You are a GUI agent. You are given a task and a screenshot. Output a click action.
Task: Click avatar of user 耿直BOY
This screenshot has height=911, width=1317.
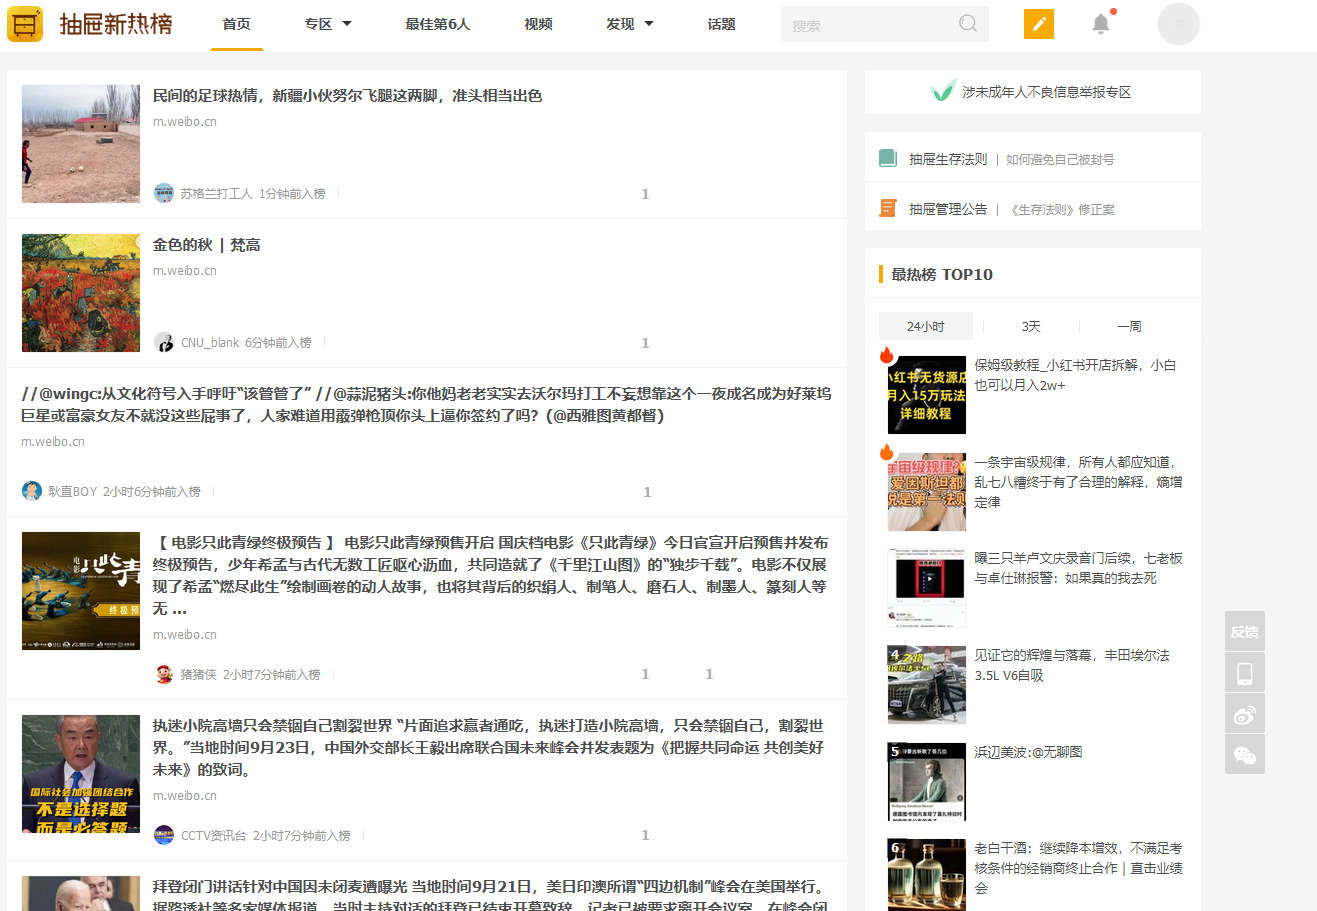coord(32,491)
